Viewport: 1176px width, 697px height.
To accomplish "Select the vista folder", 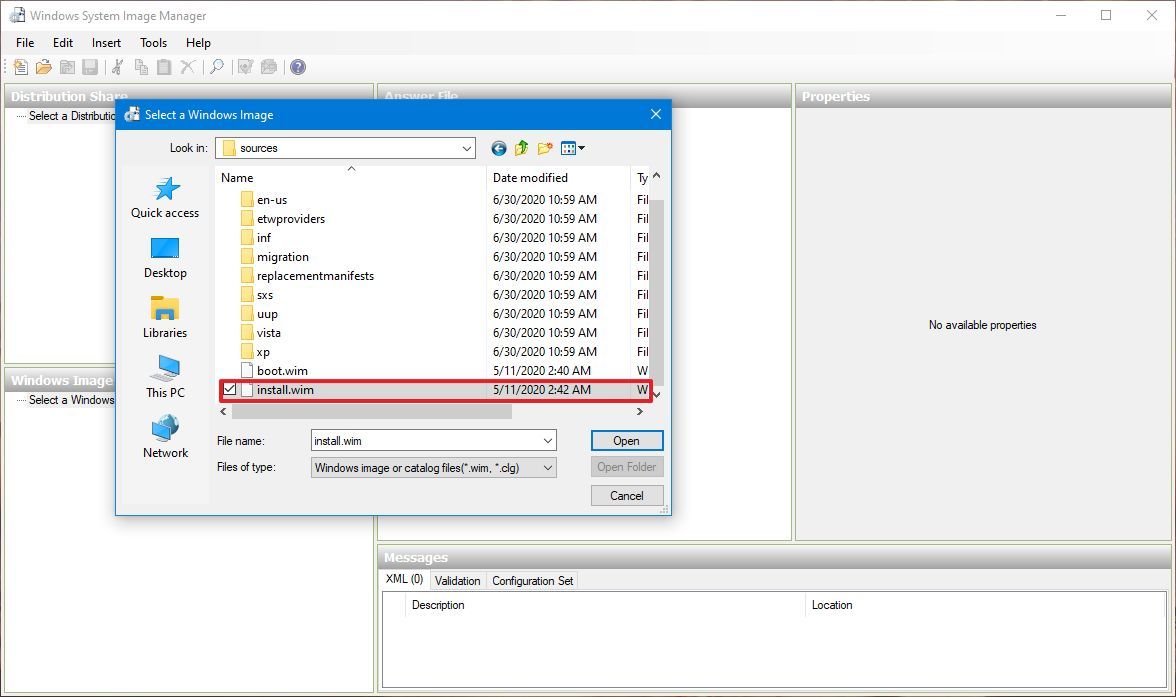I will 268,332.
